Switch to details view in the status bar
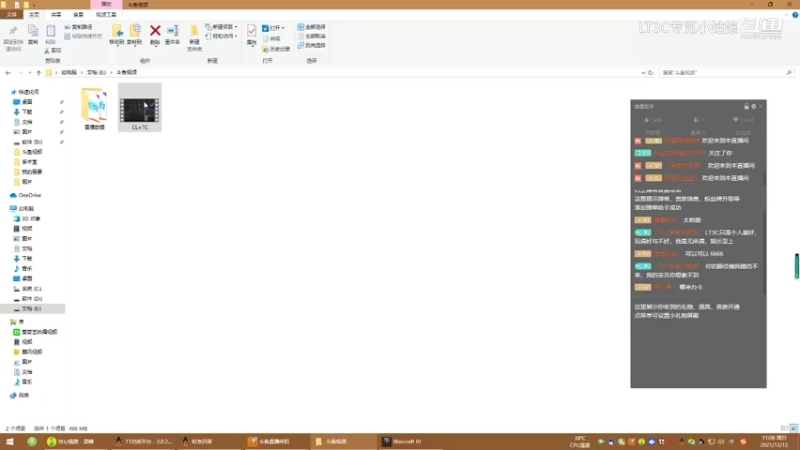Screen dimensions: 800x450 tap(785, 428)
